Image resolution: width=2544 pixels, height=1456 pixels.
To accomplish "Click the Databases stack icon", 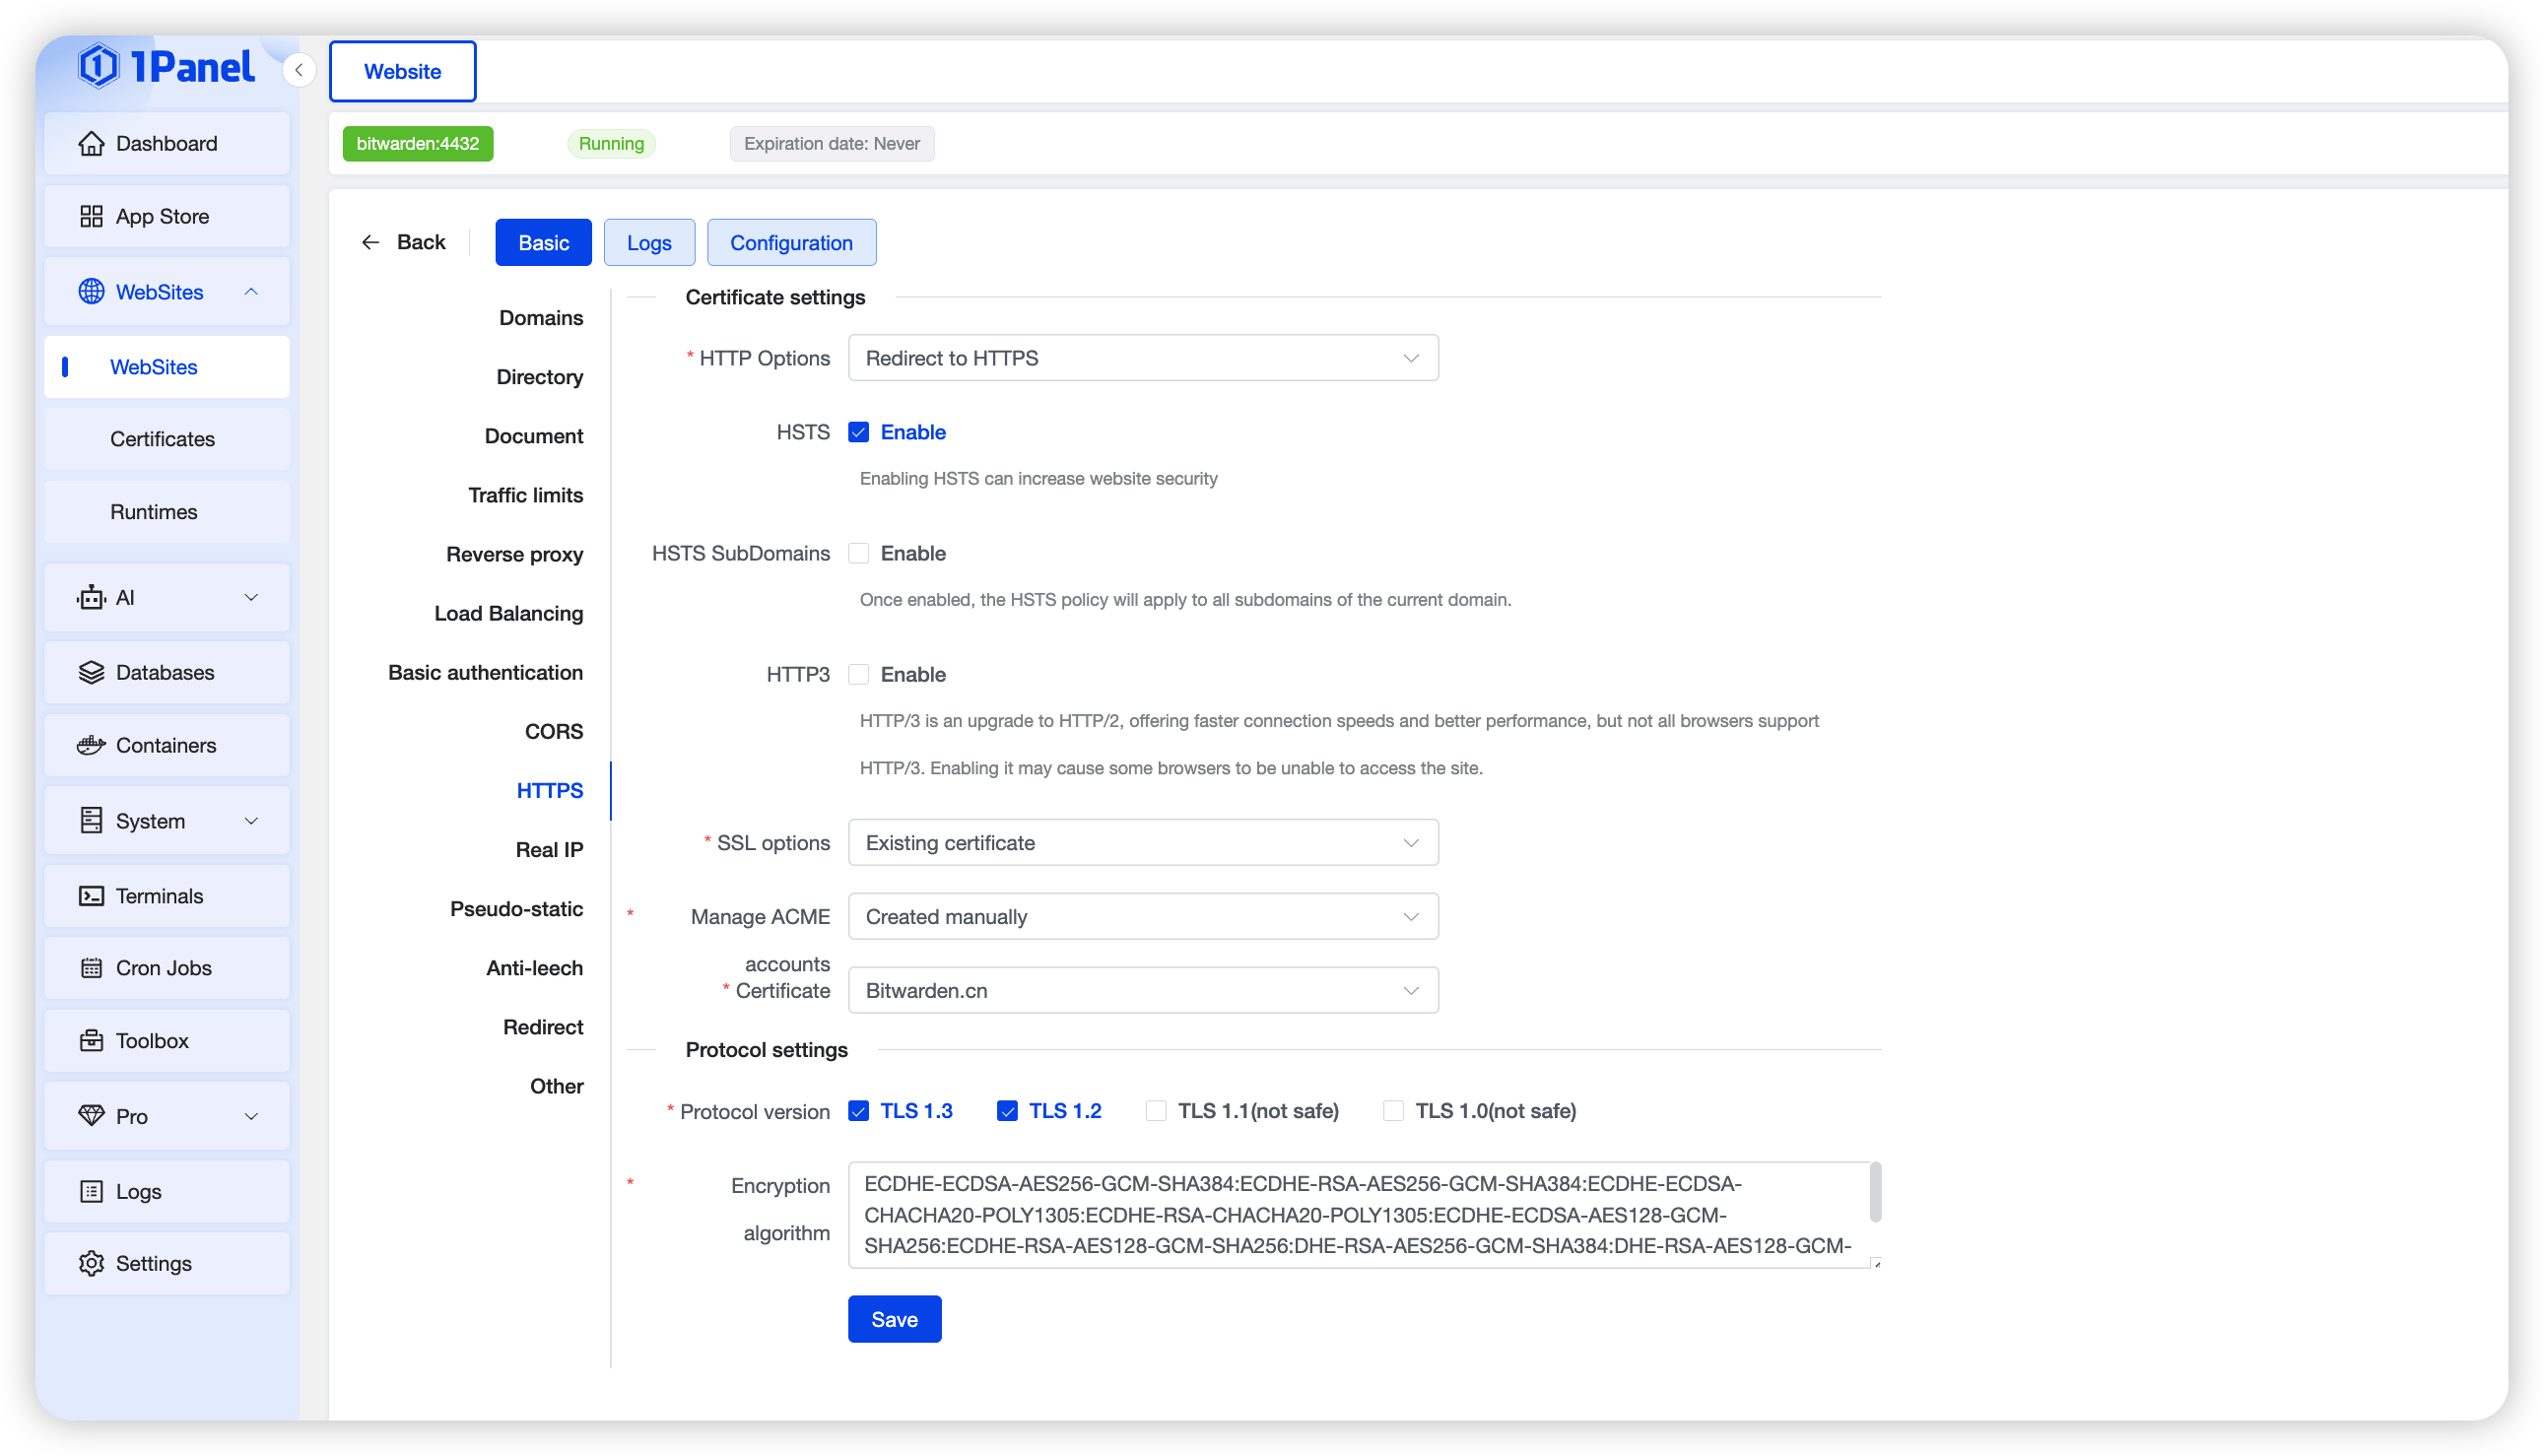I will point(91,672).
